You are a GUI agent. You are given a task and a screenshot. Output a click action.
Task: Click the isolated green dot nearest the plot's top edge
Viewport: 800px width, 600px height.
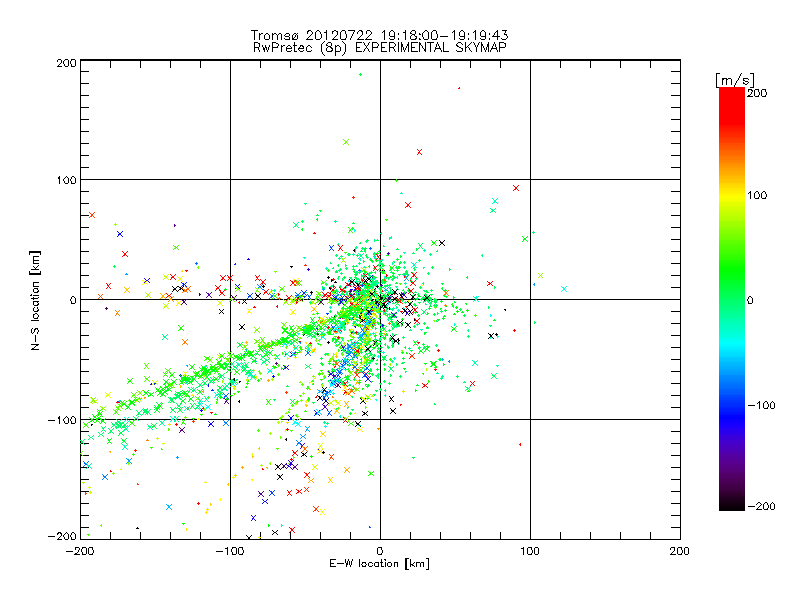coord(361,74)
